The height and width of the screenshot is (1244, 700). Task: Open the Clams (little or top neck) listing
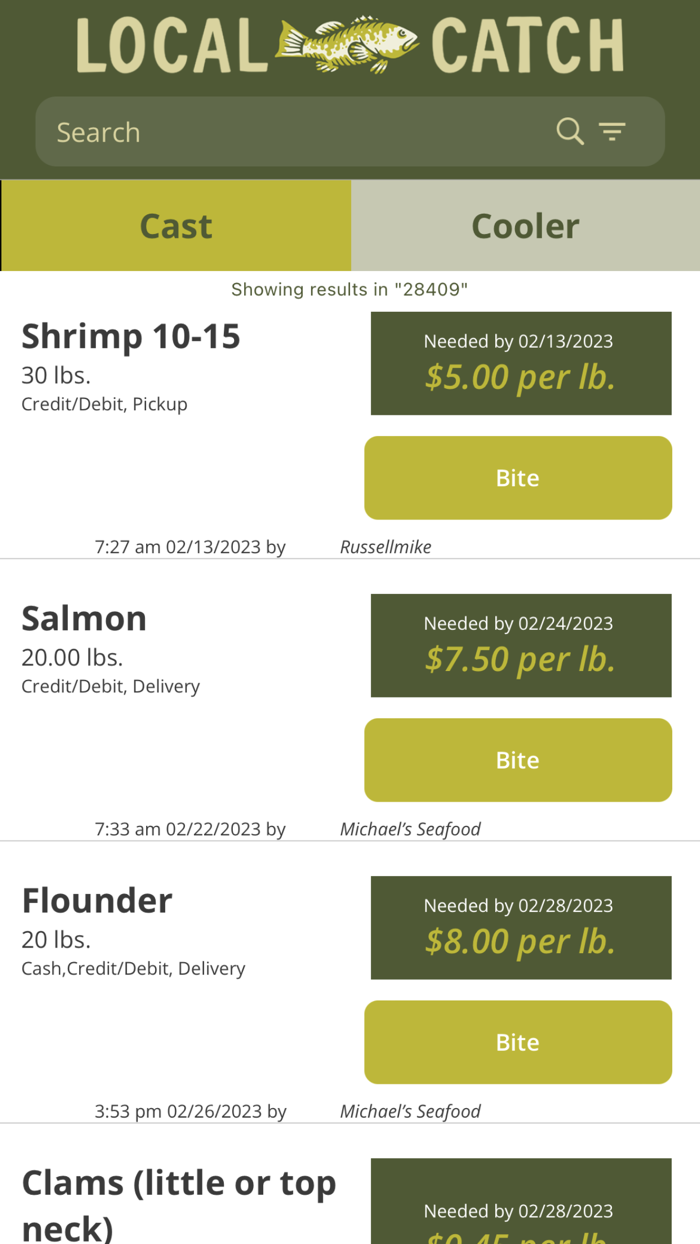(180, 1202)
